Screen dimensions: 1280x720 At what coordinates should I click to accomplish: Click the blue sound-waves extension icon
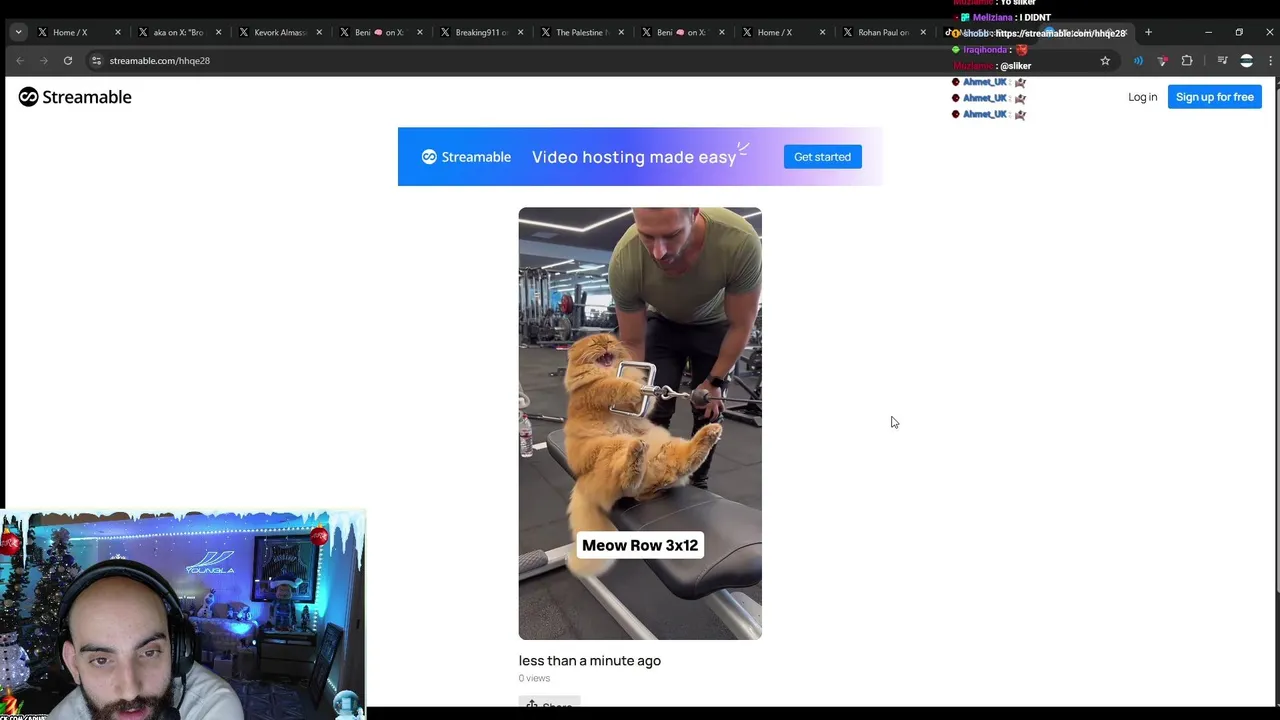pyautogui.click(x=1138, y=61)
